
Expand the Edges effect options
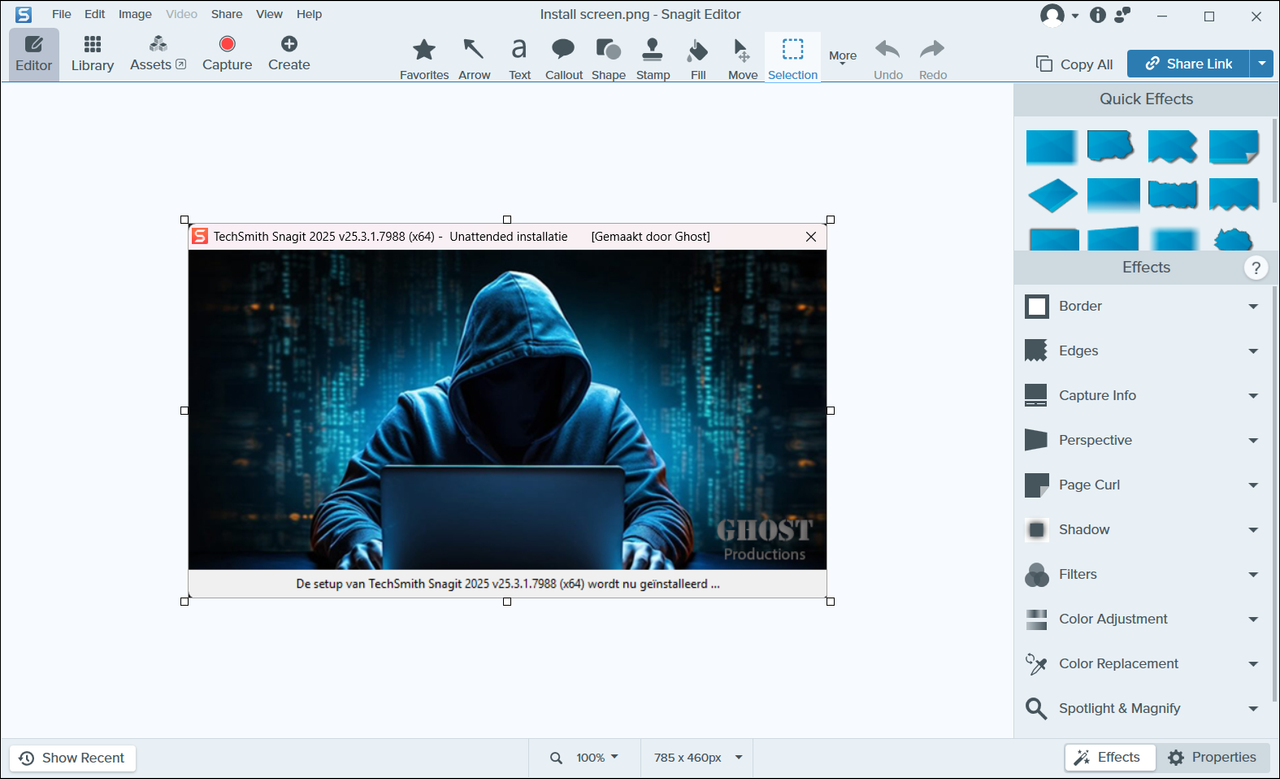[x=1253, y=351]
